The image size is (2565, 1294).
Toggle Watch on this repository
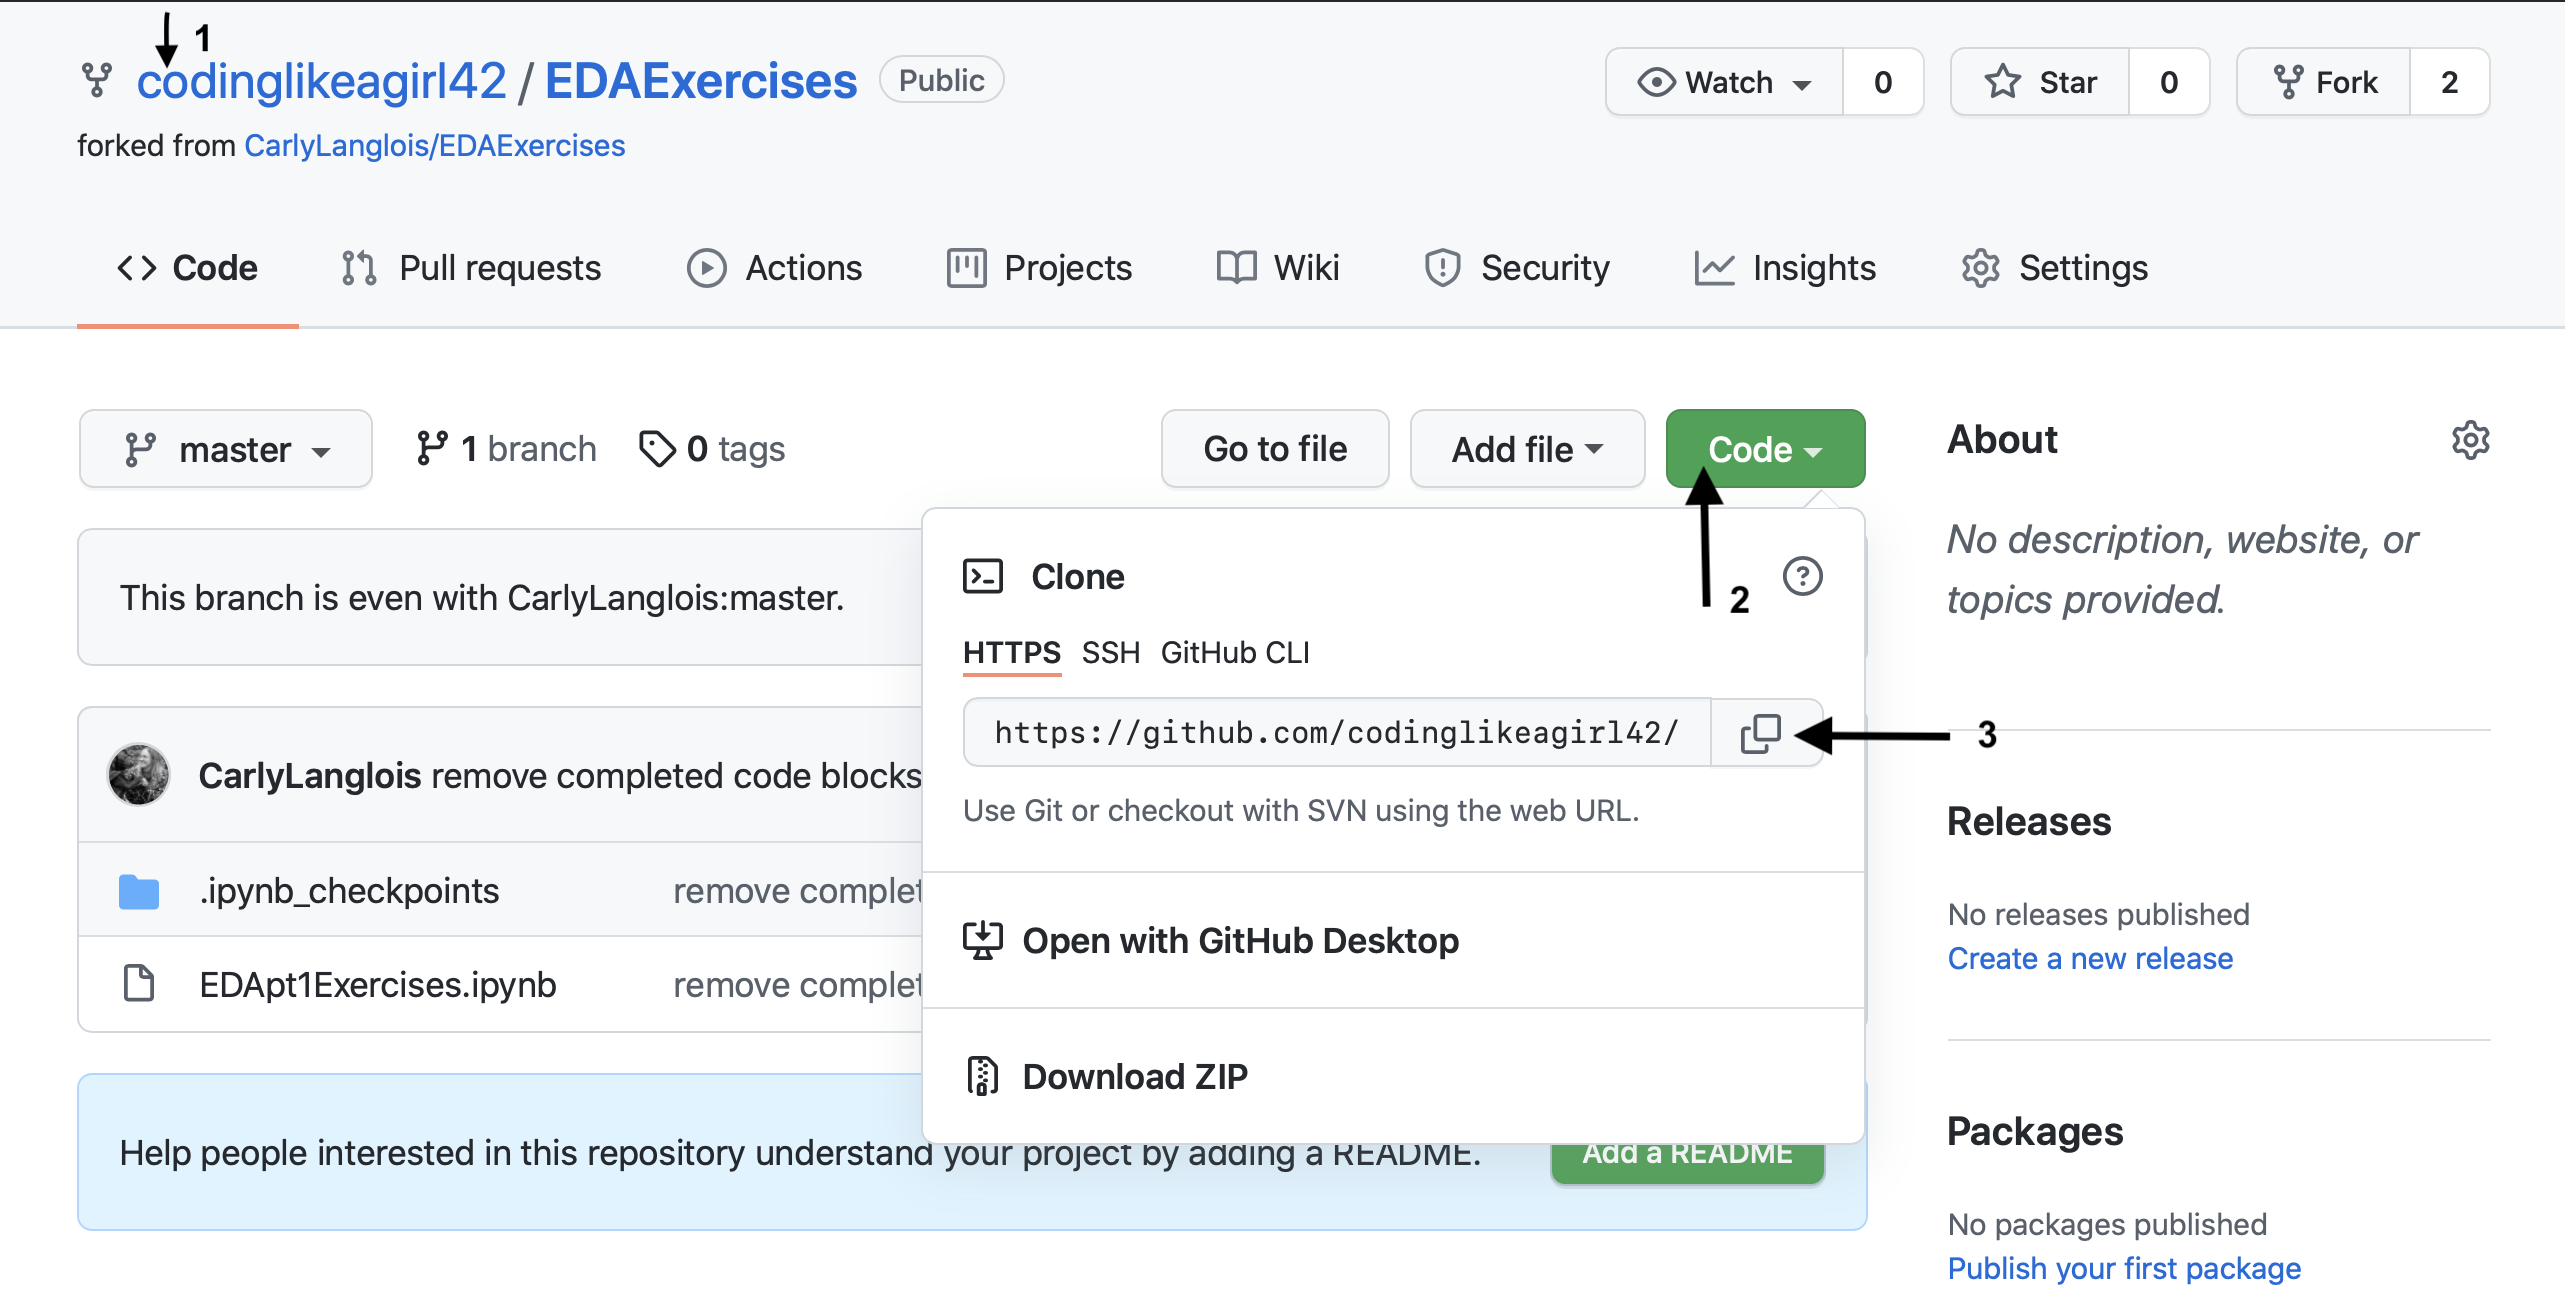click(1724, 82)
